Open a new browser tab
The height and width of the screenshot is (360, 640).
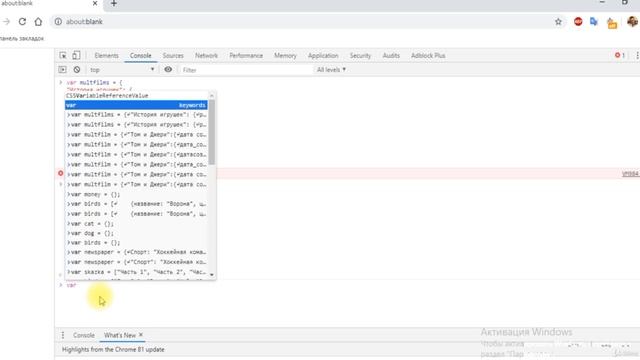click(x=114, y=4)
